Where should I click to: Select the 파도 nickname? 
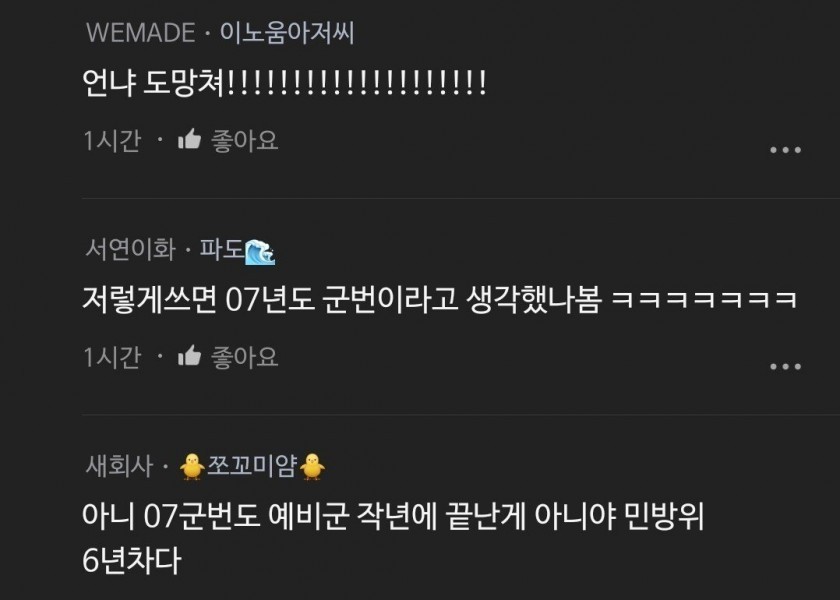(222, 250)
